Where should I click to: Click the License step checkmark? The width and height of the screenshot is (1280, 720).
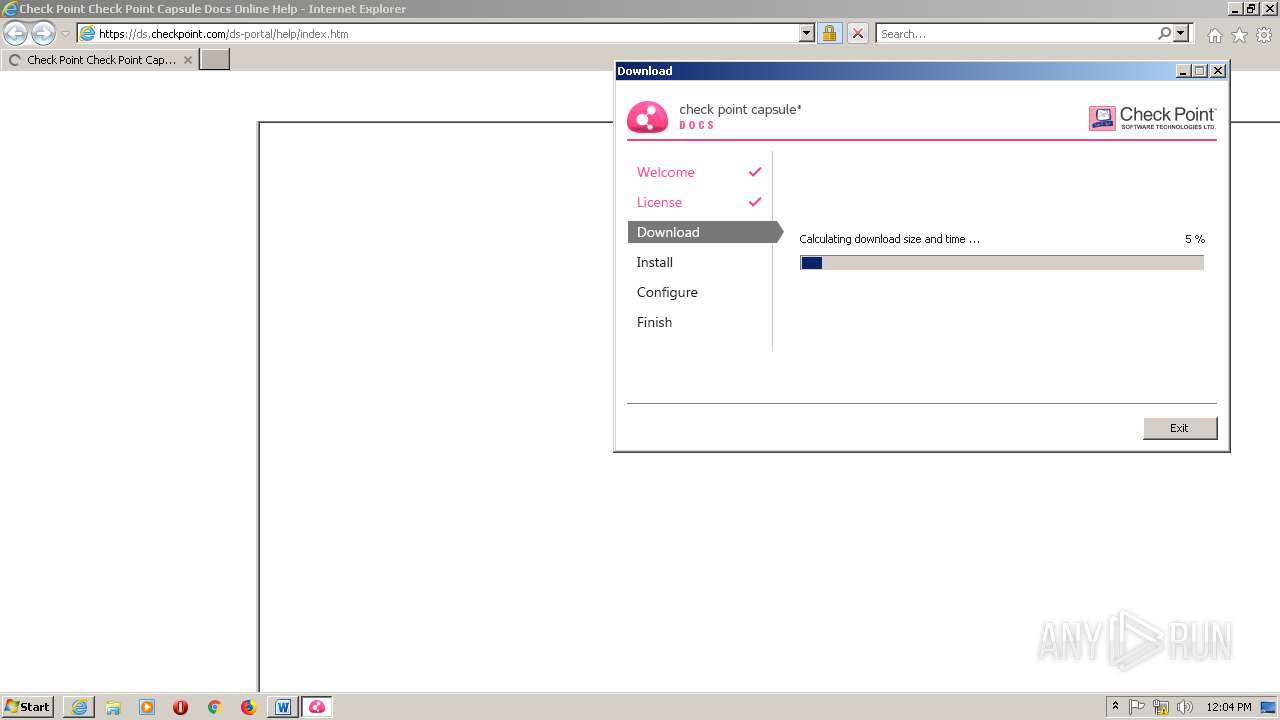click(755, 202)
